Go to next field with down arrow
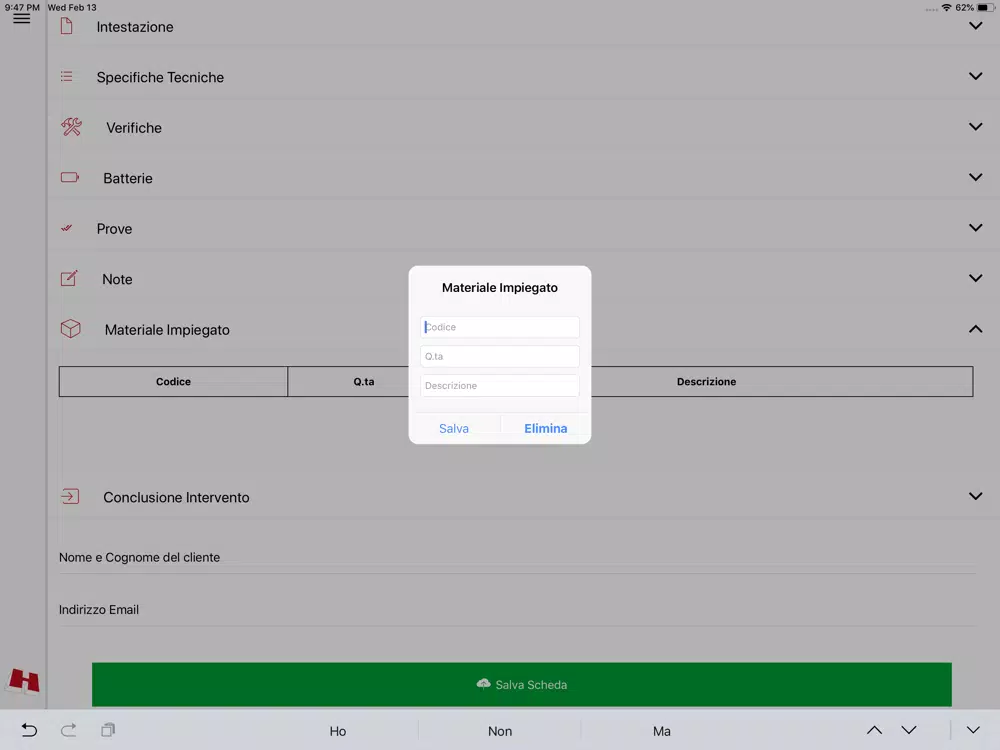Viewport: 1000px width, 750px height. [909, 730]
